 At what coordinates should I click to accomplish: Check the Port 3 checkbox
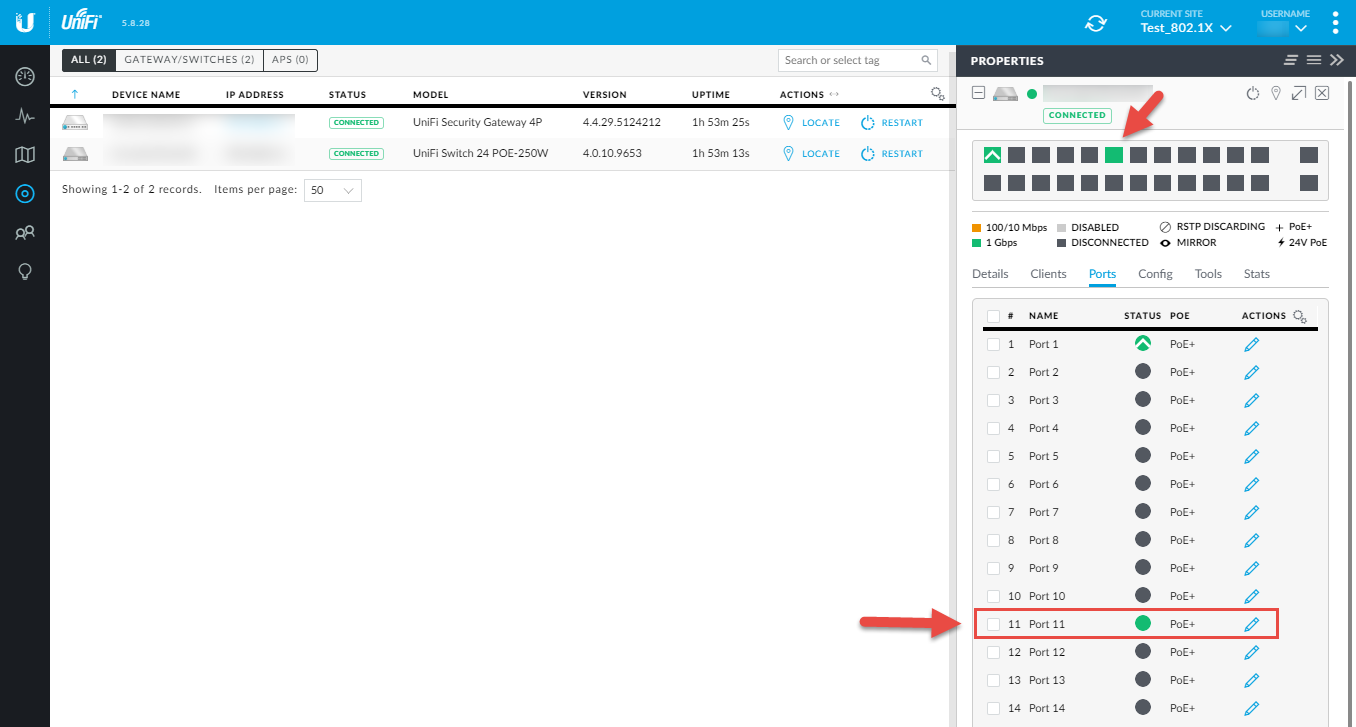tap(993, 400)
